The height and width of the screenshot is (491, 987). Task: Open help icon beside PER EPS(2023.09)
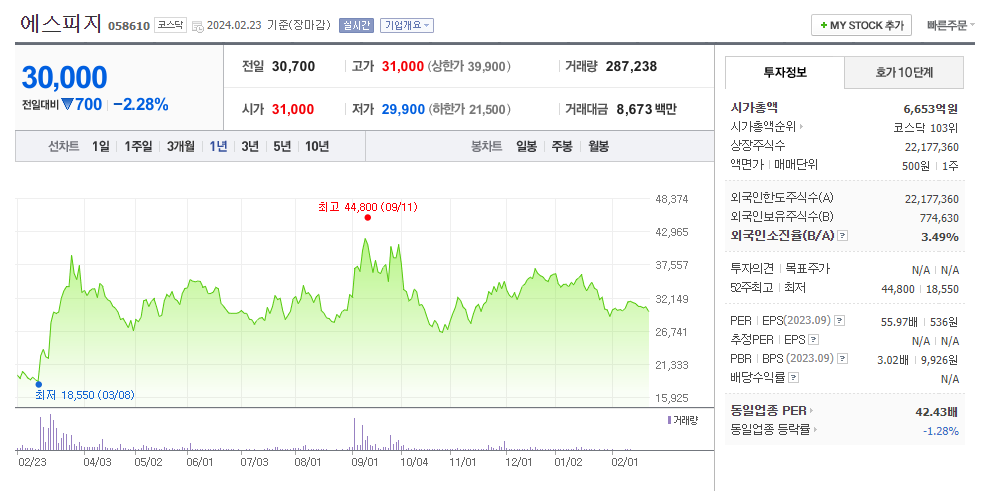click(840, 321)
